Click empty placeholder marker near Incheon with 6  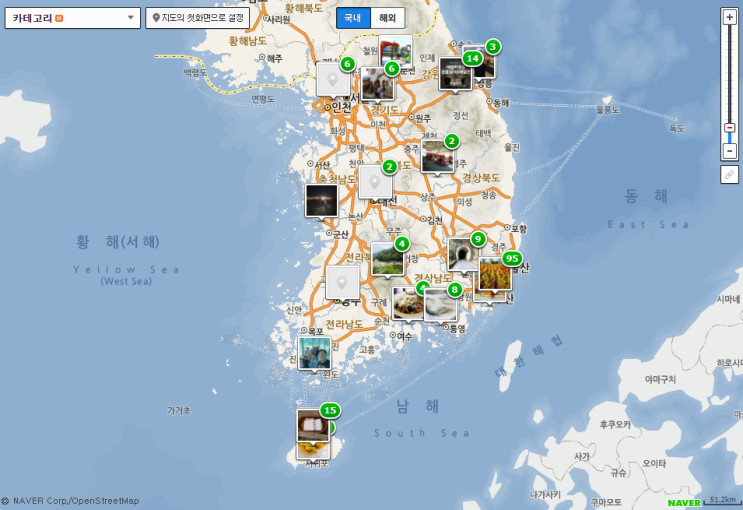[334, 80]
